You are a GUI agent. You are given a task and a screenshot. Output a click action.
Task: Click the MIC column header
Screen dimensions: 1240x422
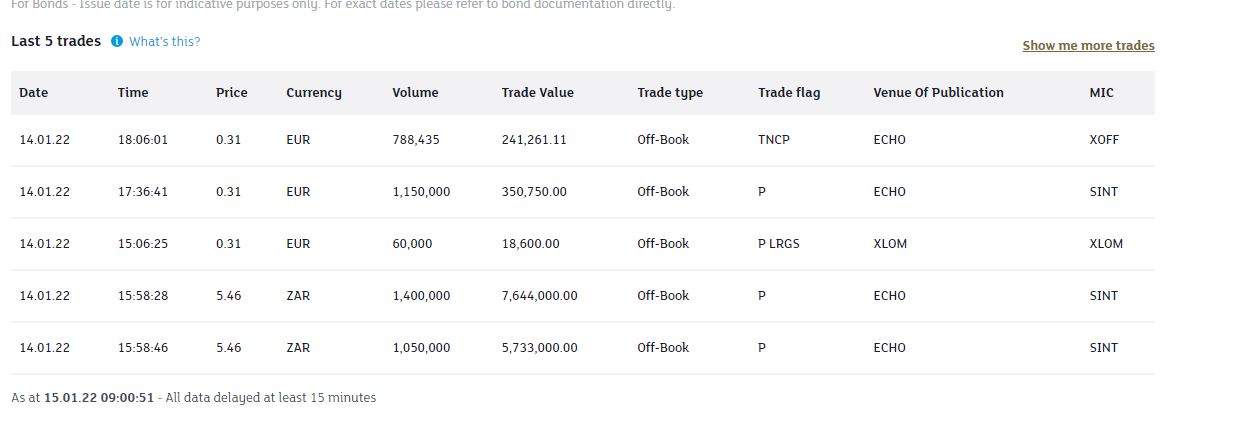[x=1101, y=93]
